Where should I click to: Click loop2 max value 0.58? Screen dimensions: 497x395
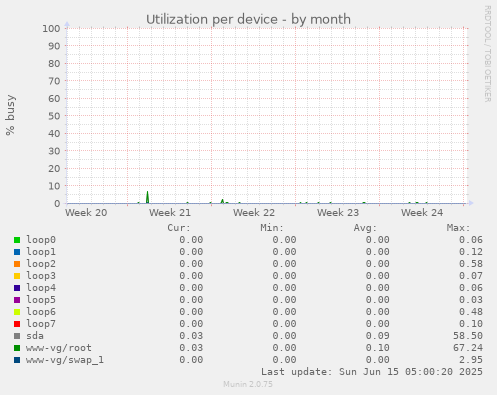click(471, 264)
